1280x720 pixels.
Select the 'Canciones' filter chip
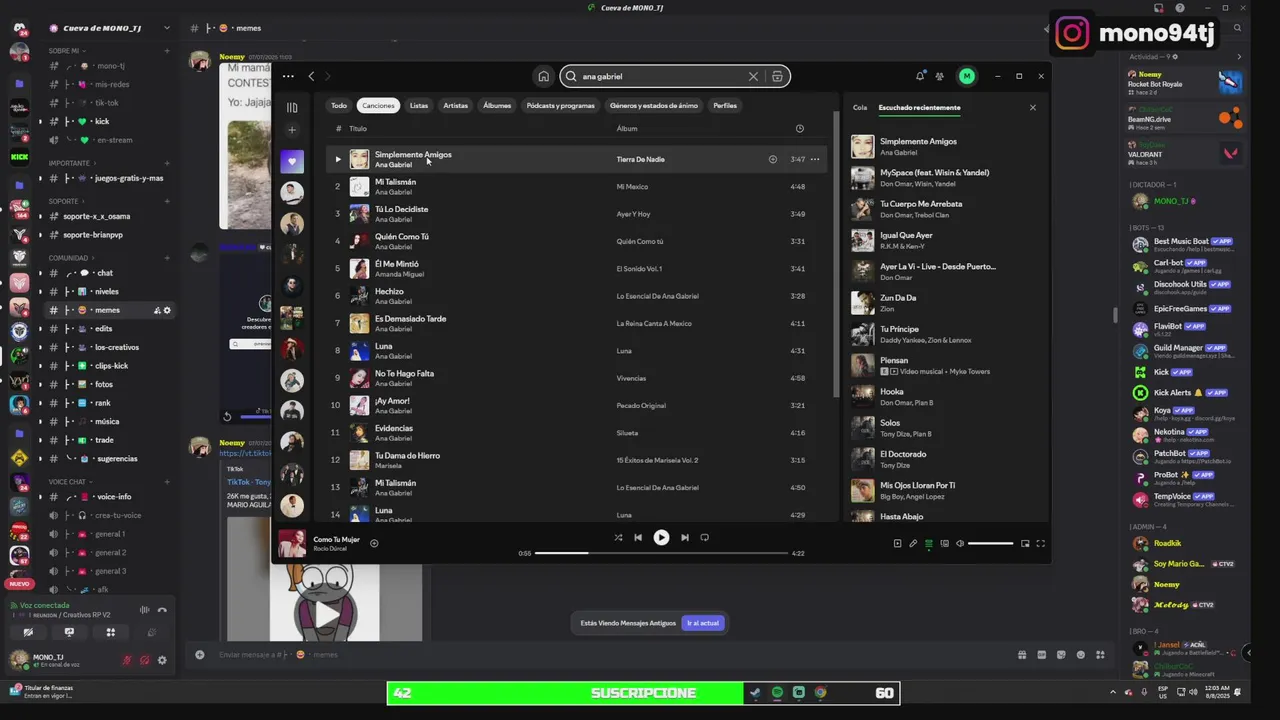(x=378, y=105)
